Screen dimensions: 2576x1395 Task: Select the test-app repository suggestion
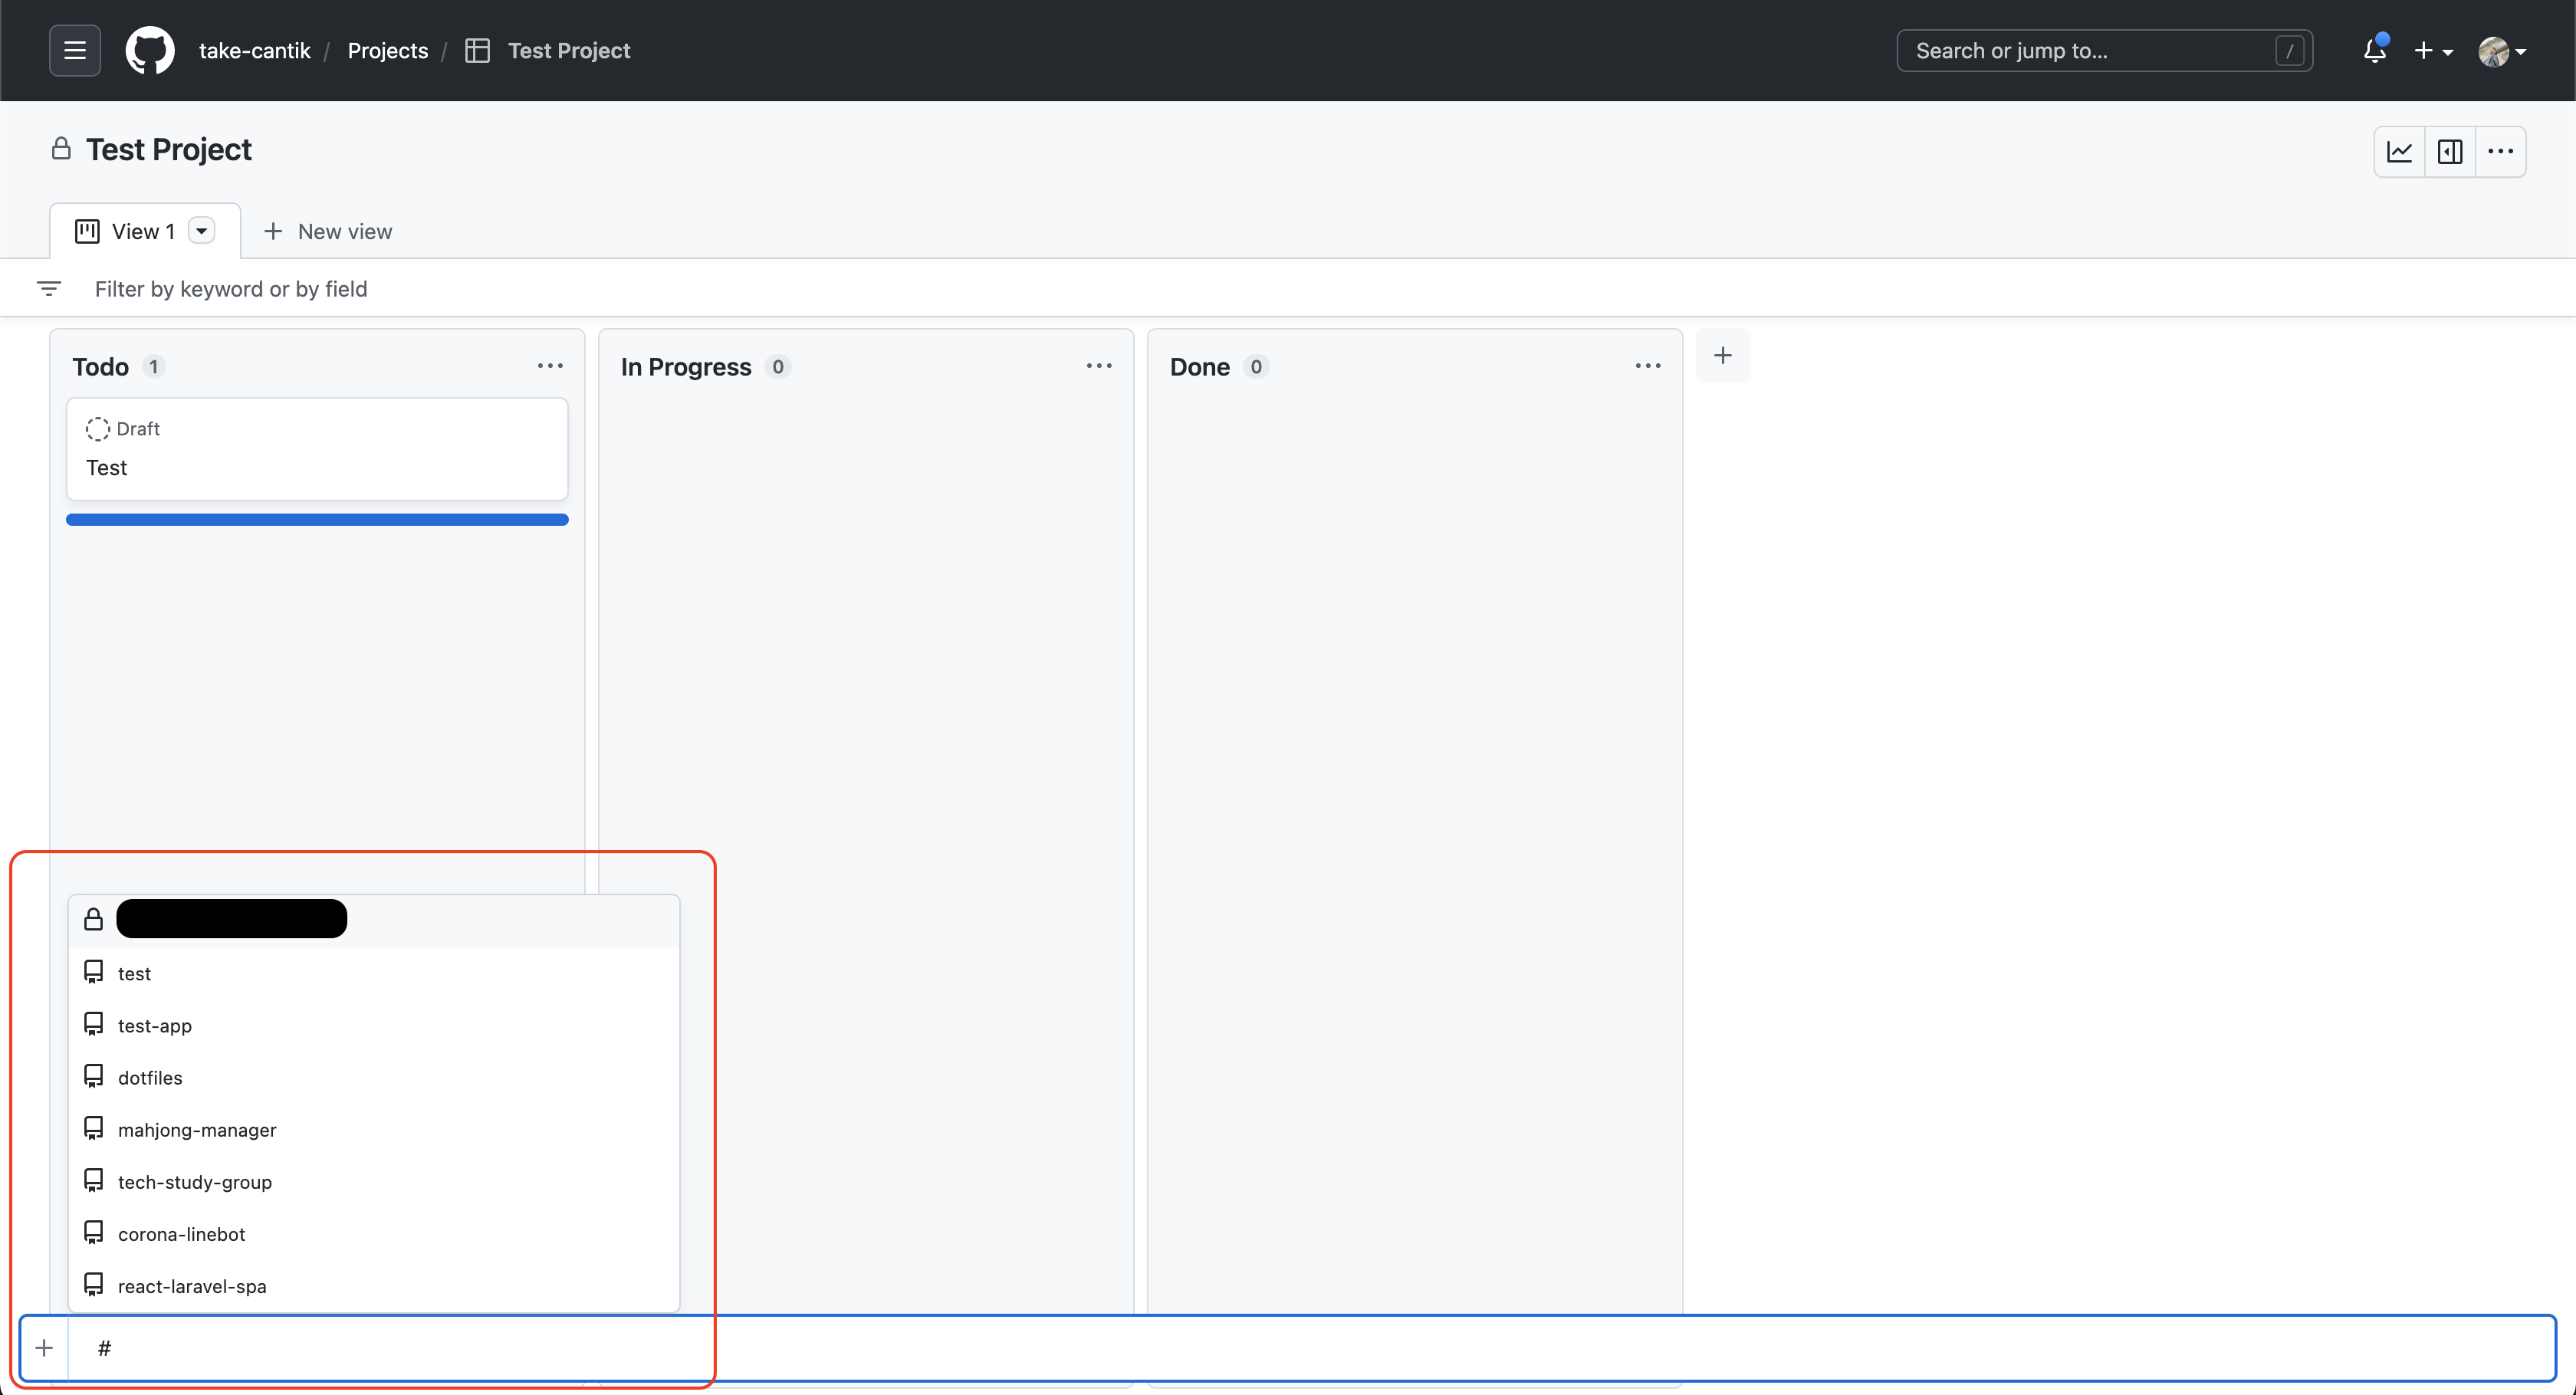coord(154,1025)
